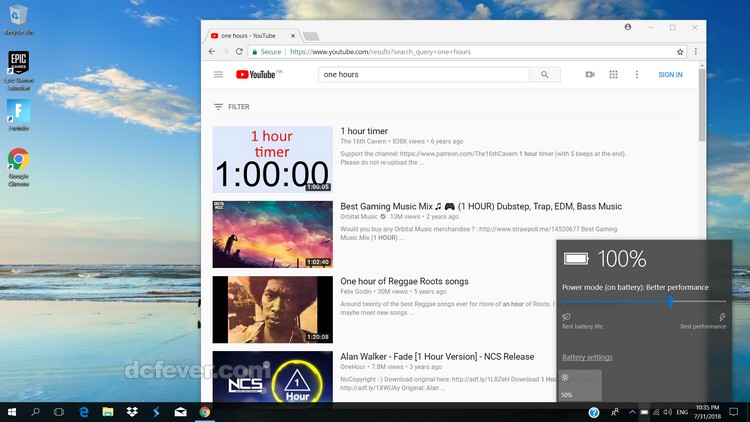
Task: Open the 'Best Gaming Music Mix' title
Action: click(x=481, y=206)
